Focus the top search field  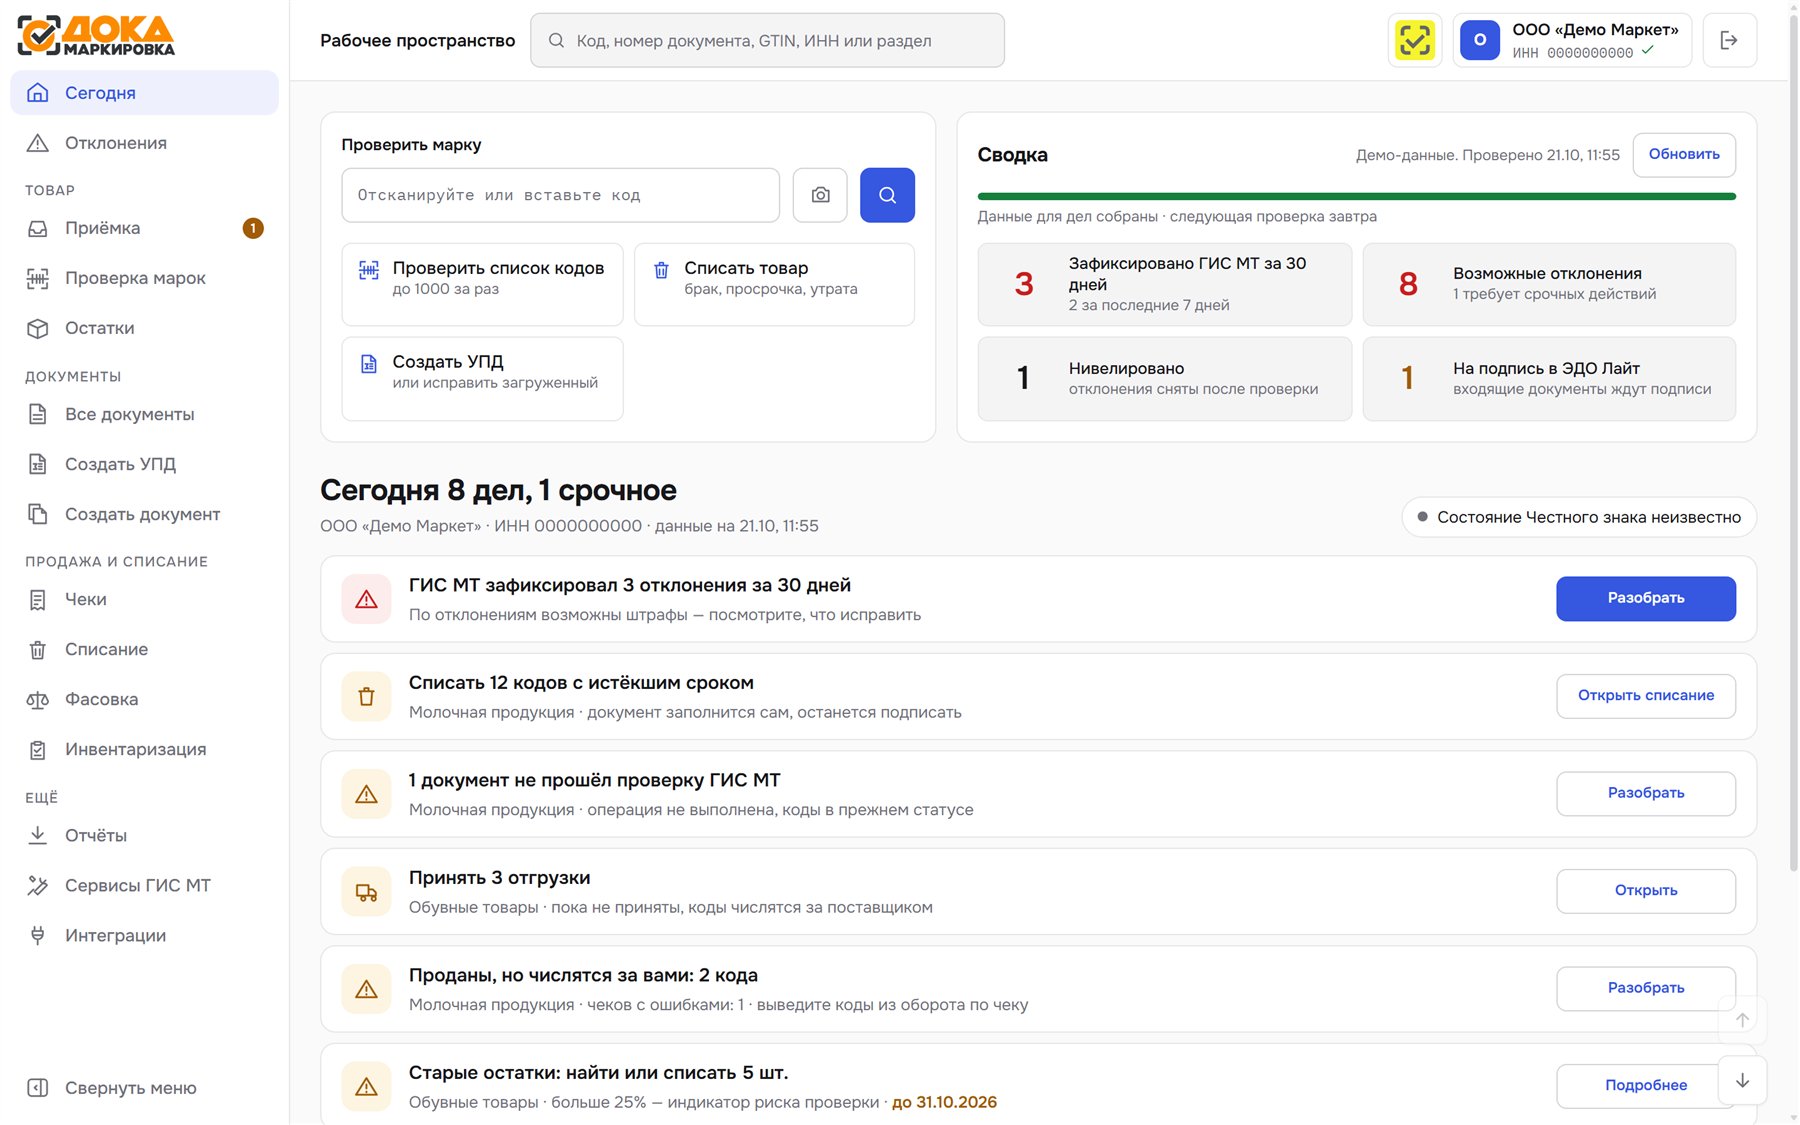click(x=767, y=40)
